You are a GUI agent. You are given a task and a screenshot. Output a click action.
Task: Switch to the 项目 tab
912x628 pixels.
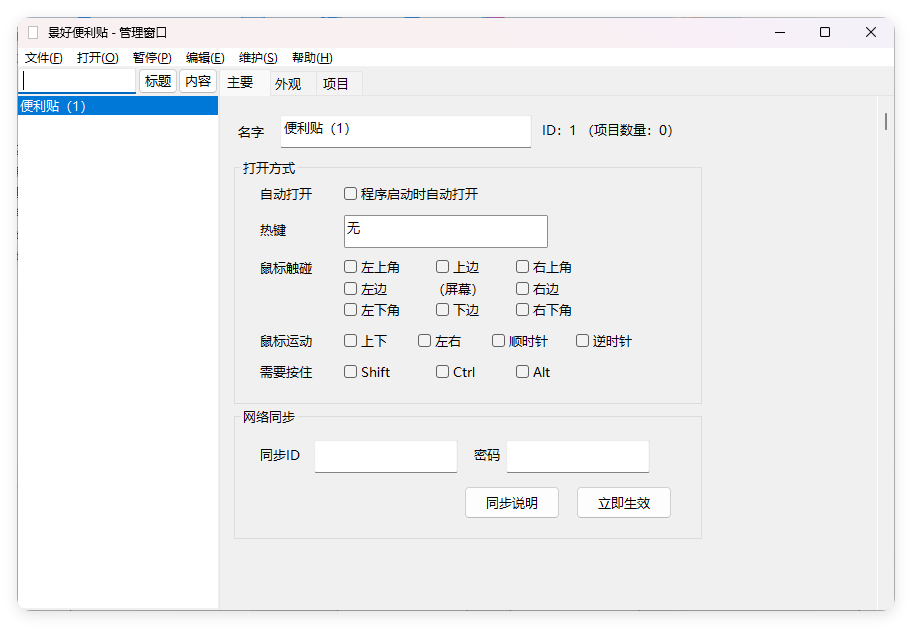337,82
